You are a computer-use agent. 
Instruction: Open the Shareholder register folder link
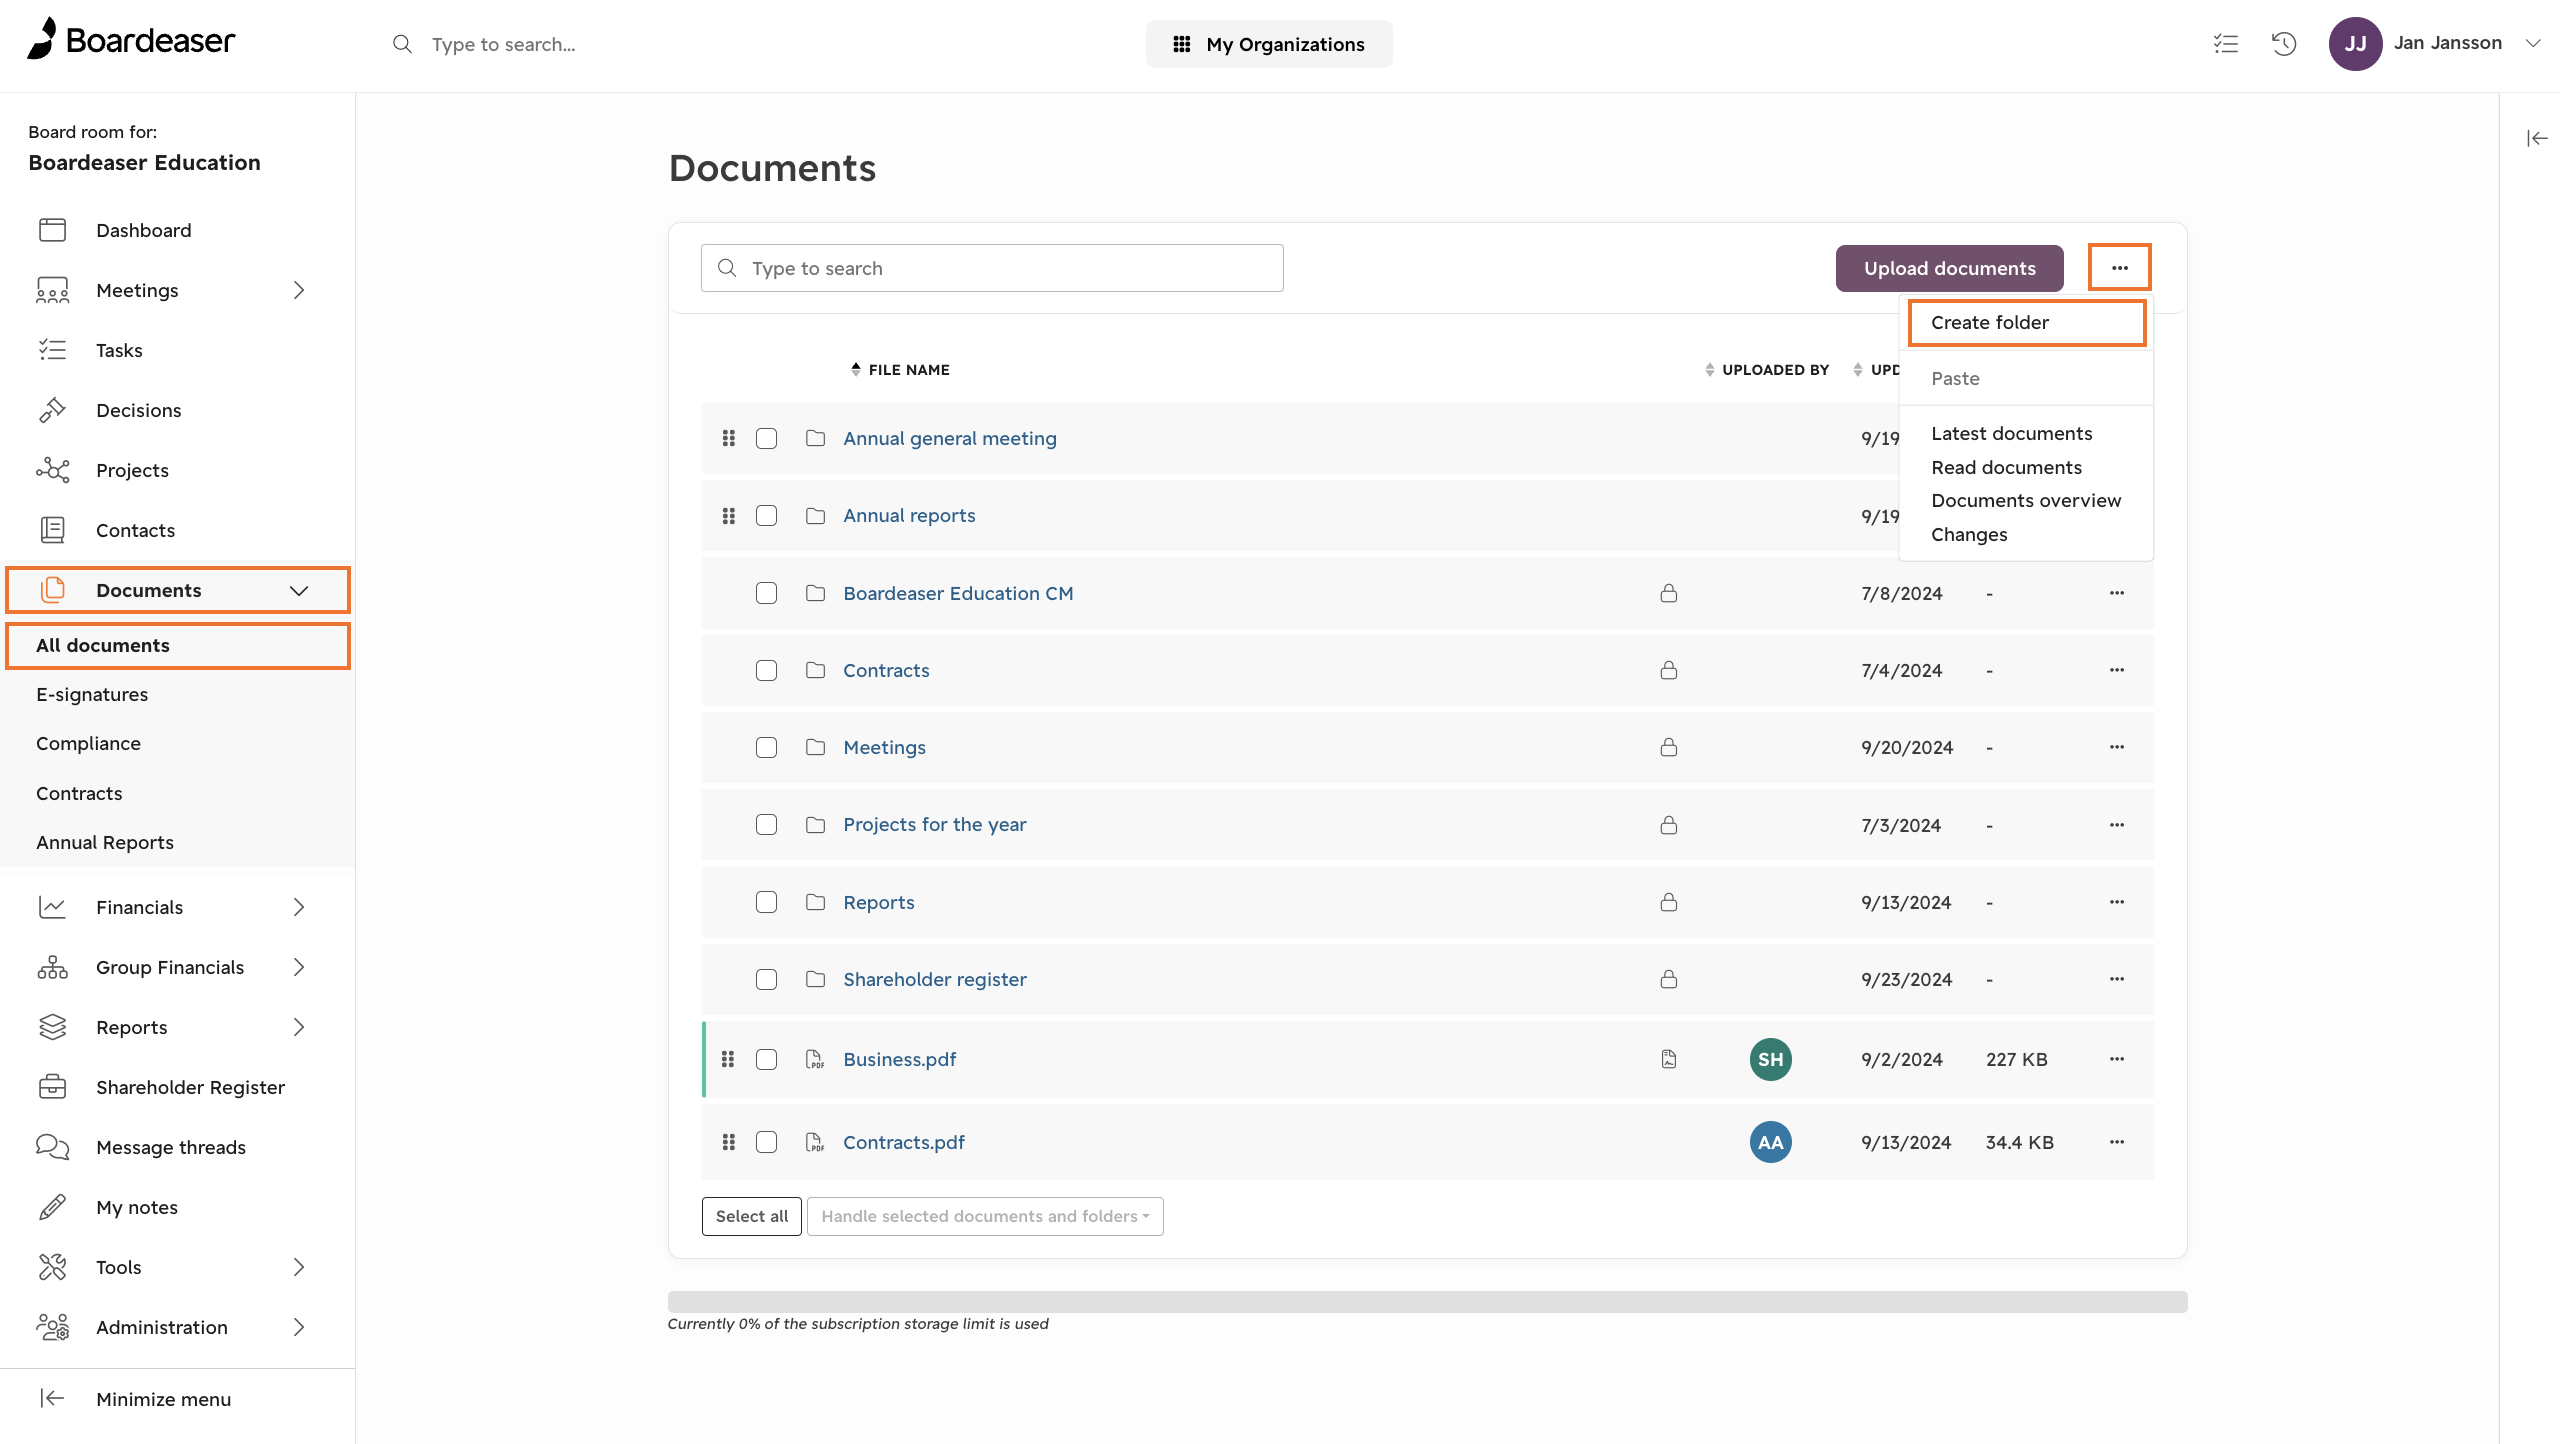pos(934,979)
